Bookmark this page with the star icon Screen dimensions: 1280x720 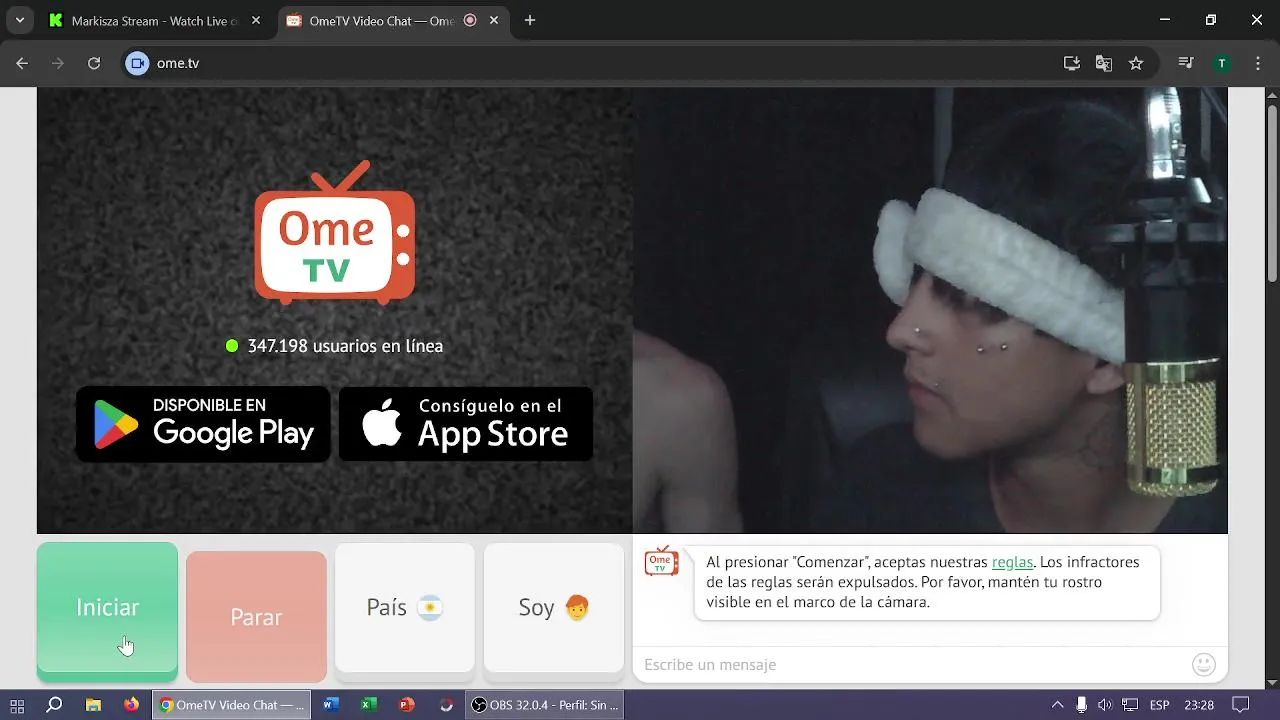click(x=1136, y=63)
